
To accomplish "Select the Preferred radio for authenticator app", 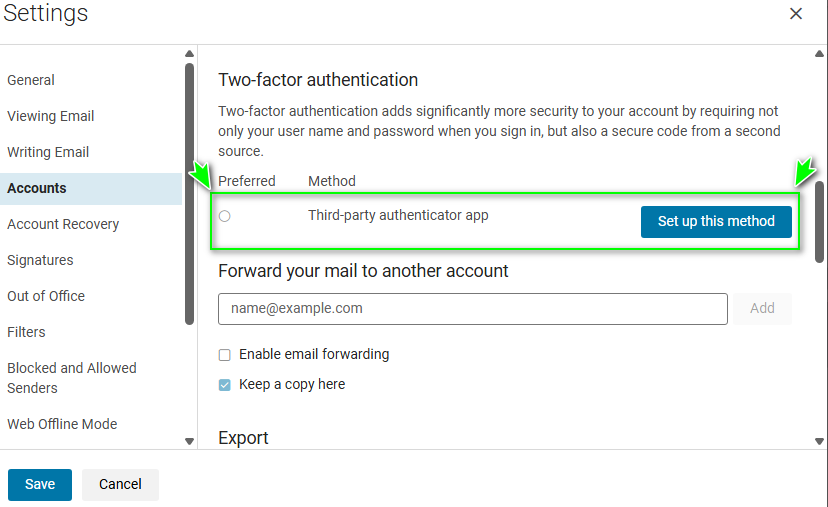I will click(x=224, y=216).
